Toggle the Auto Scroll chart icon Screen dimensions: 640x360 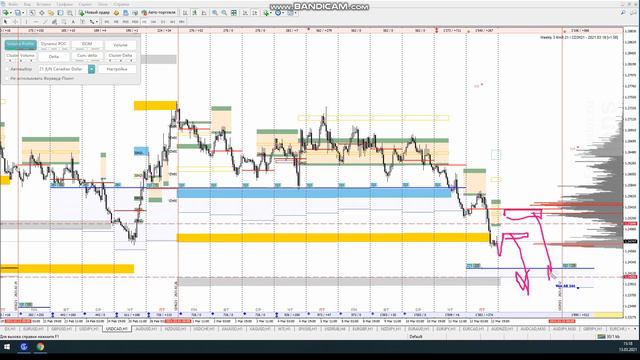pyautogui.click(x=245, y=13)
